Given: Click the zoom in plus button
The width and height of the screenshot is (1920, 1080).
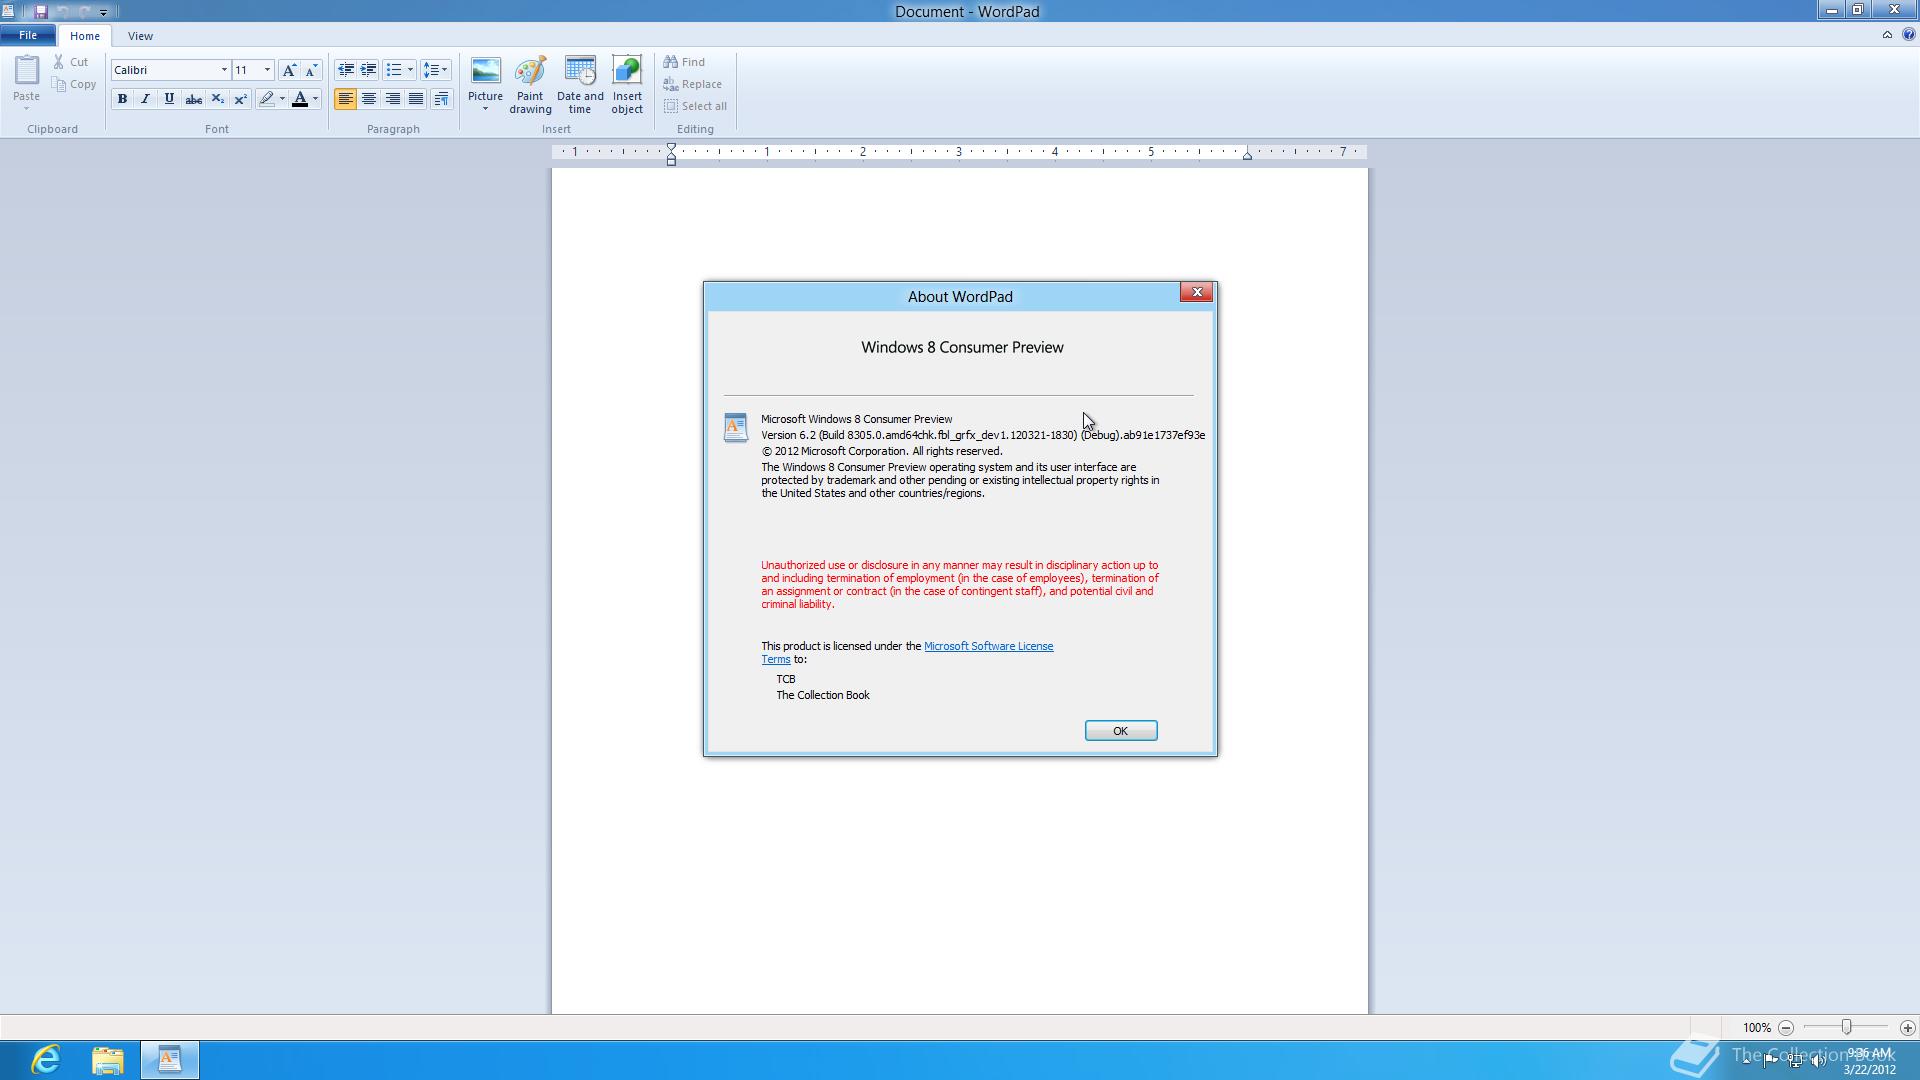Looking at the screenshot, I should 1907,1028.
